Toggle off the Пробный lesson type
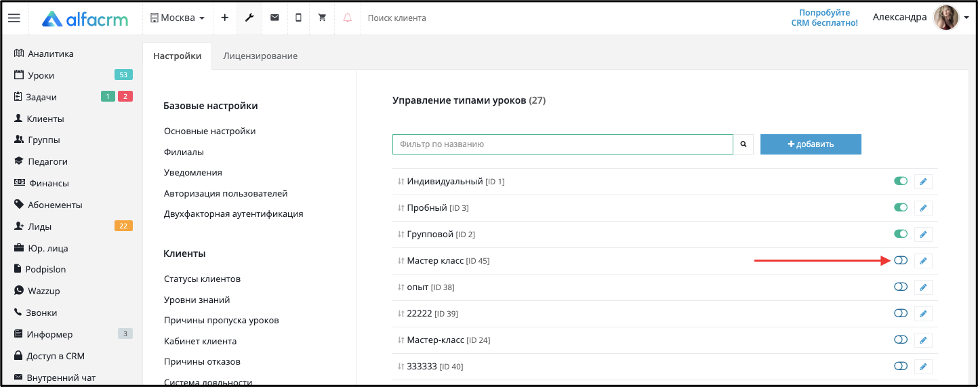 pyautogui.click(x=900, y=207)
